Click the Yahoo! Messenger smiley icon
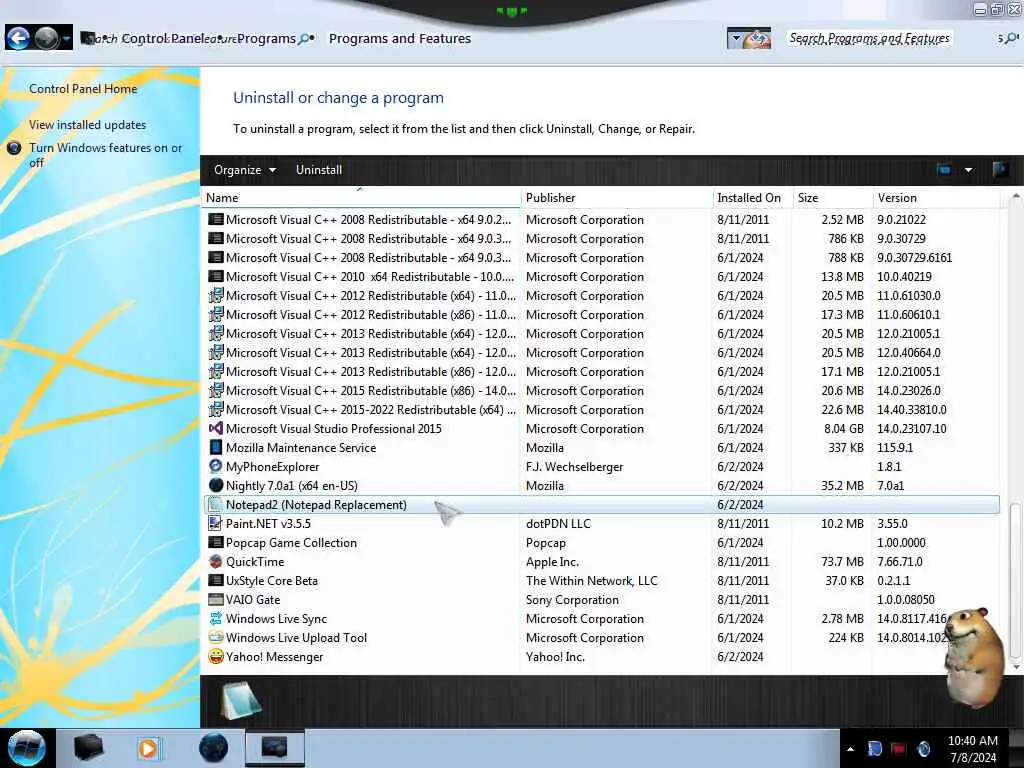1024x768 pixels. click(x=216, y=656)
